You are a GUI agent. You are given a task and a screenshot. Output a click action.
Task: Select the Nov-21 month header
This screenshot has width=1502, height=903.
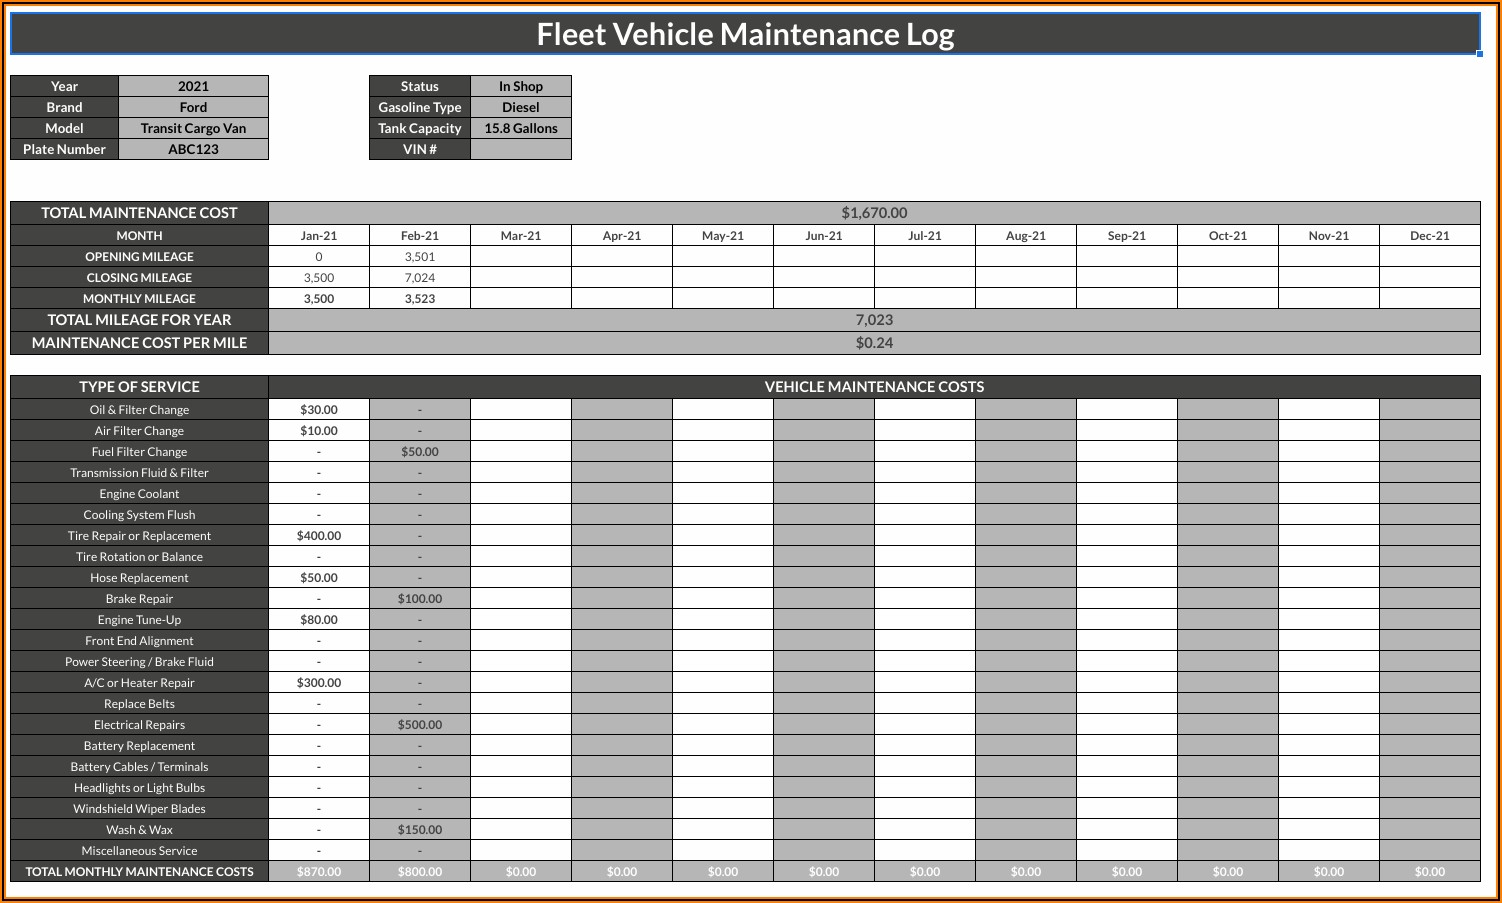tap(1329, 236)
